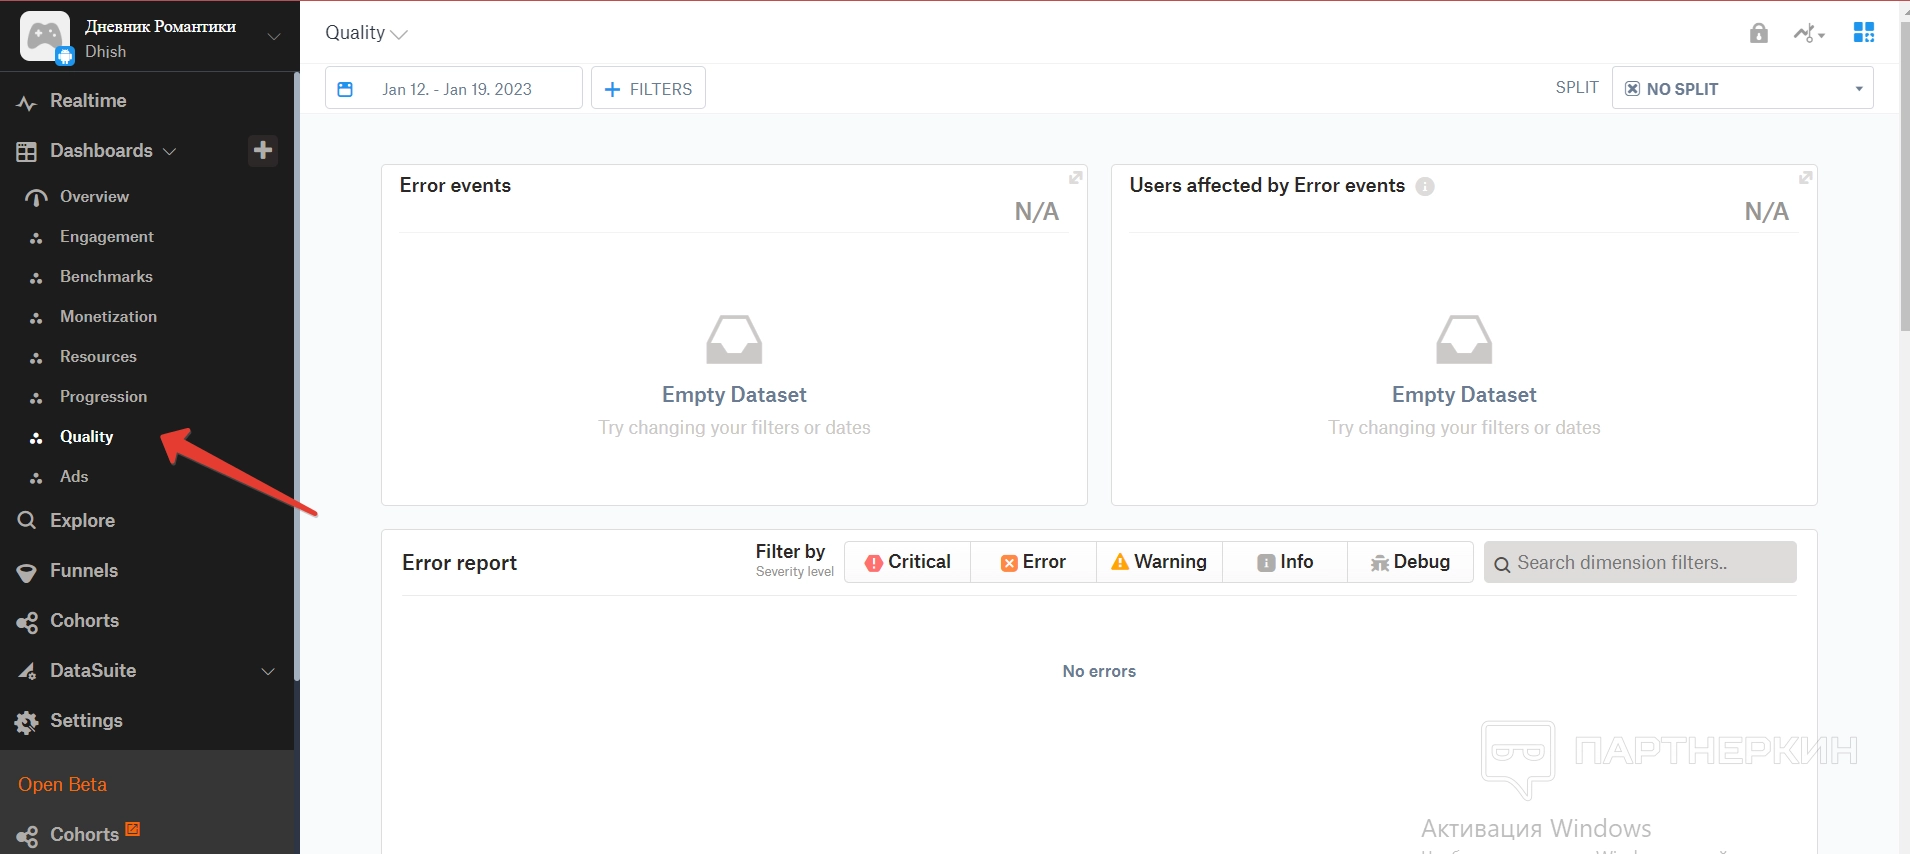Click the 'No errors' message
This screenshot has width=1910, height=854.
click(x=1099, y=671)
